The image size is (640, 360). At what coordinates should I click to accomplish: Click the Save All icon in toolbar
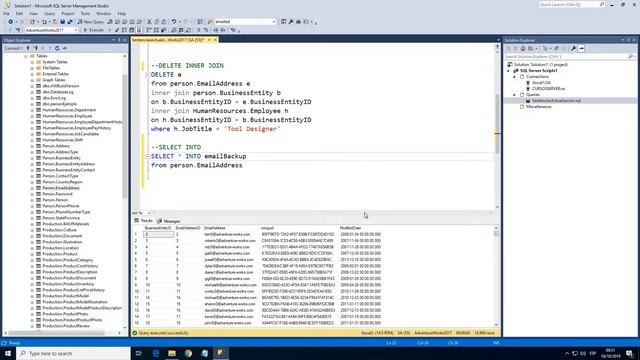click(70, 22)
